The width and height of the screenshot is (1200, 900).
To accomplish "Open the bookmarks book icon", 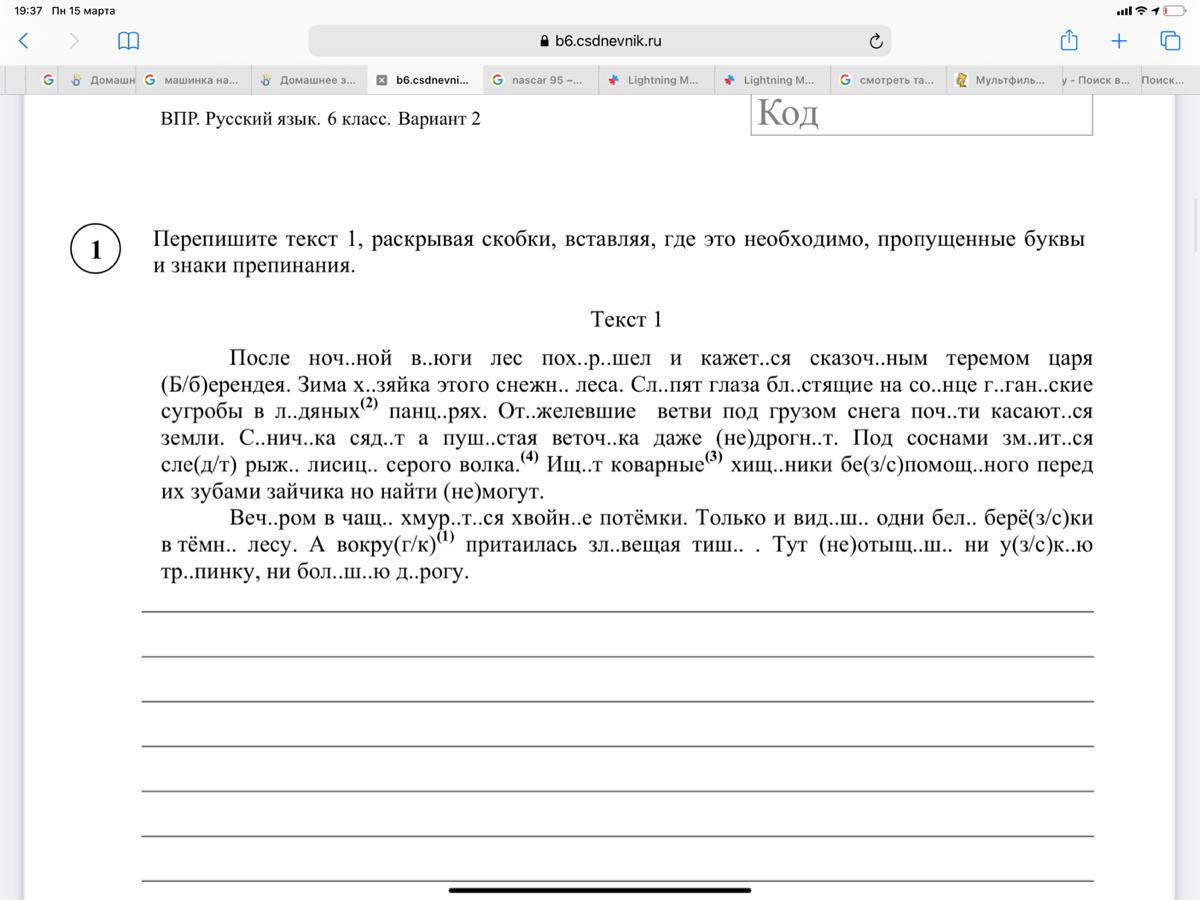I will (128, 41).
